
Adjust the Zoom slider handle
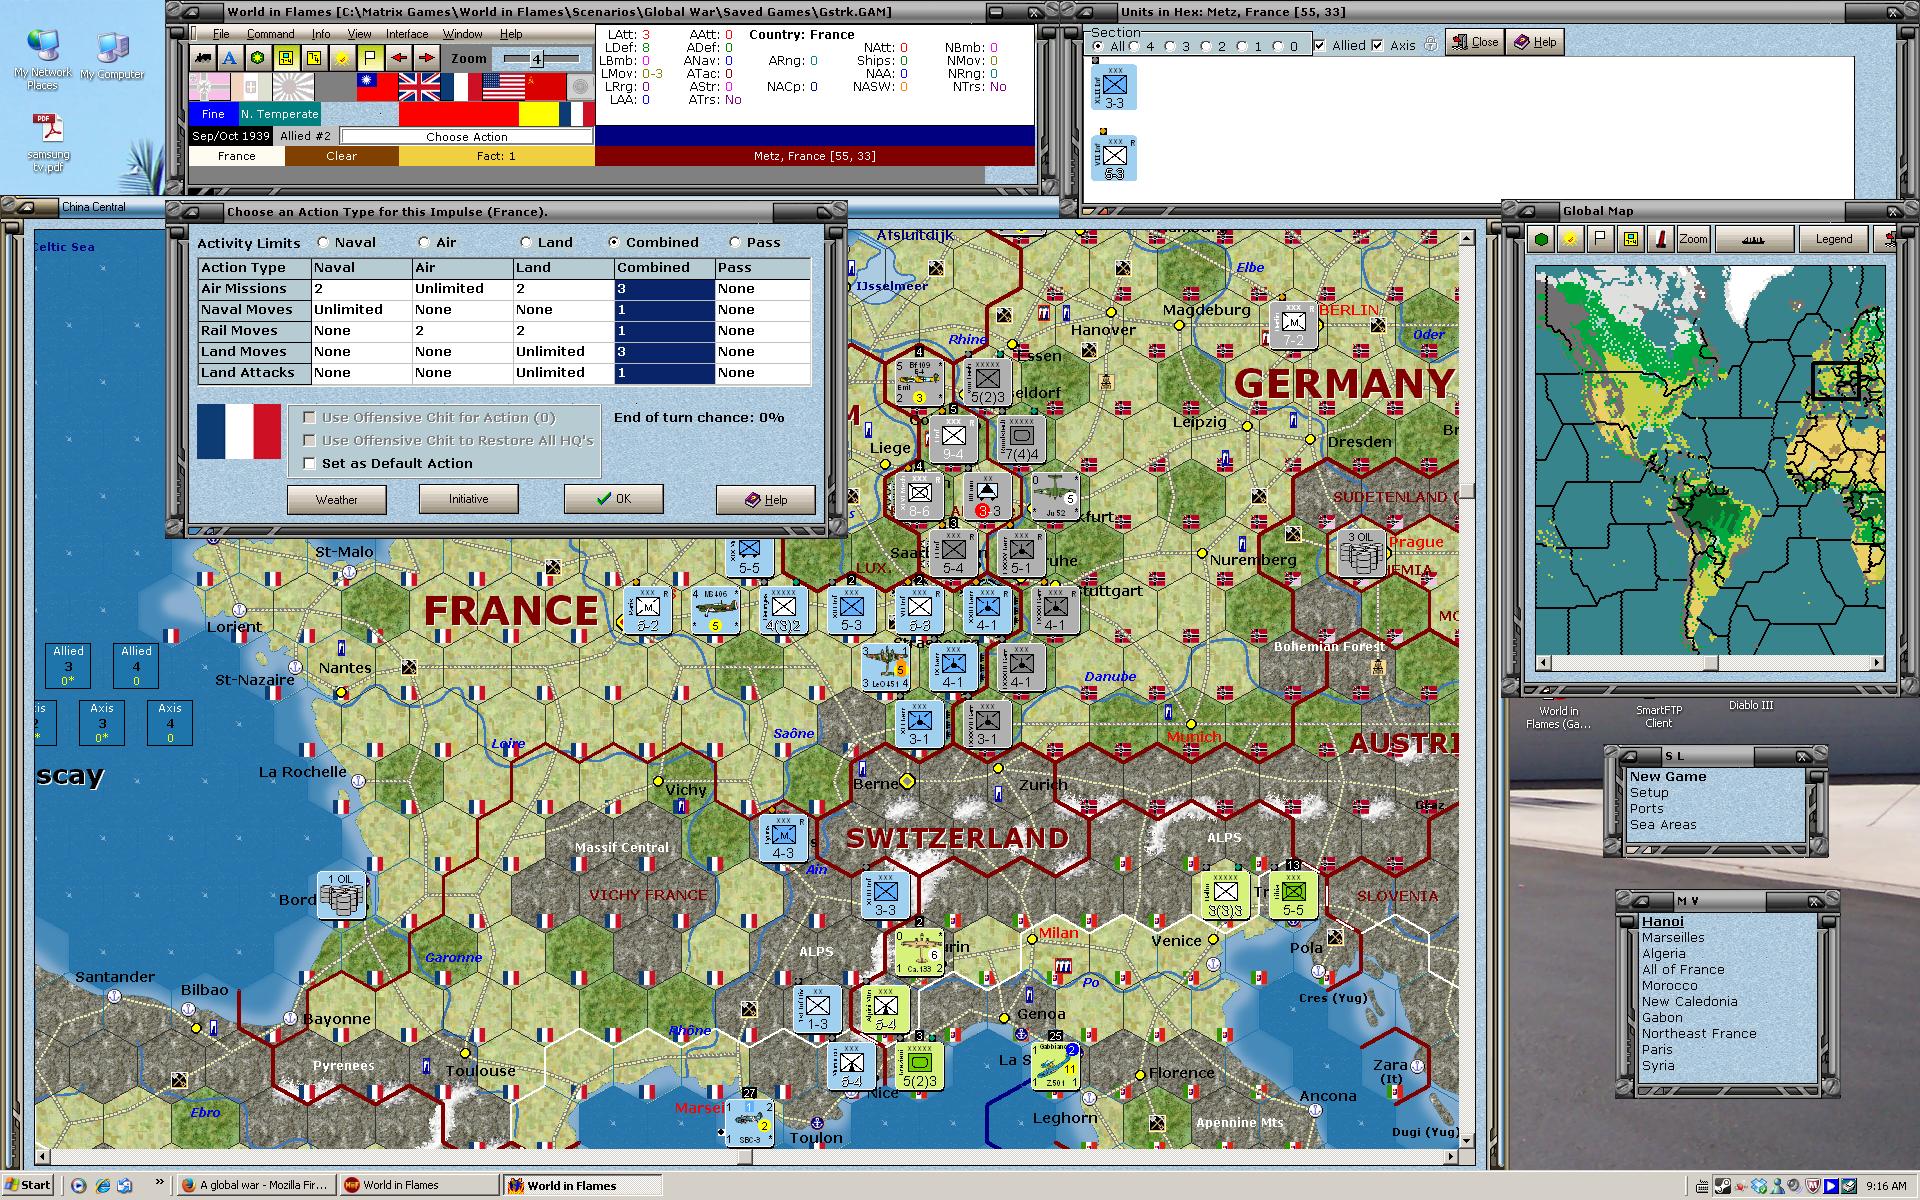click(x=536, y=59)
